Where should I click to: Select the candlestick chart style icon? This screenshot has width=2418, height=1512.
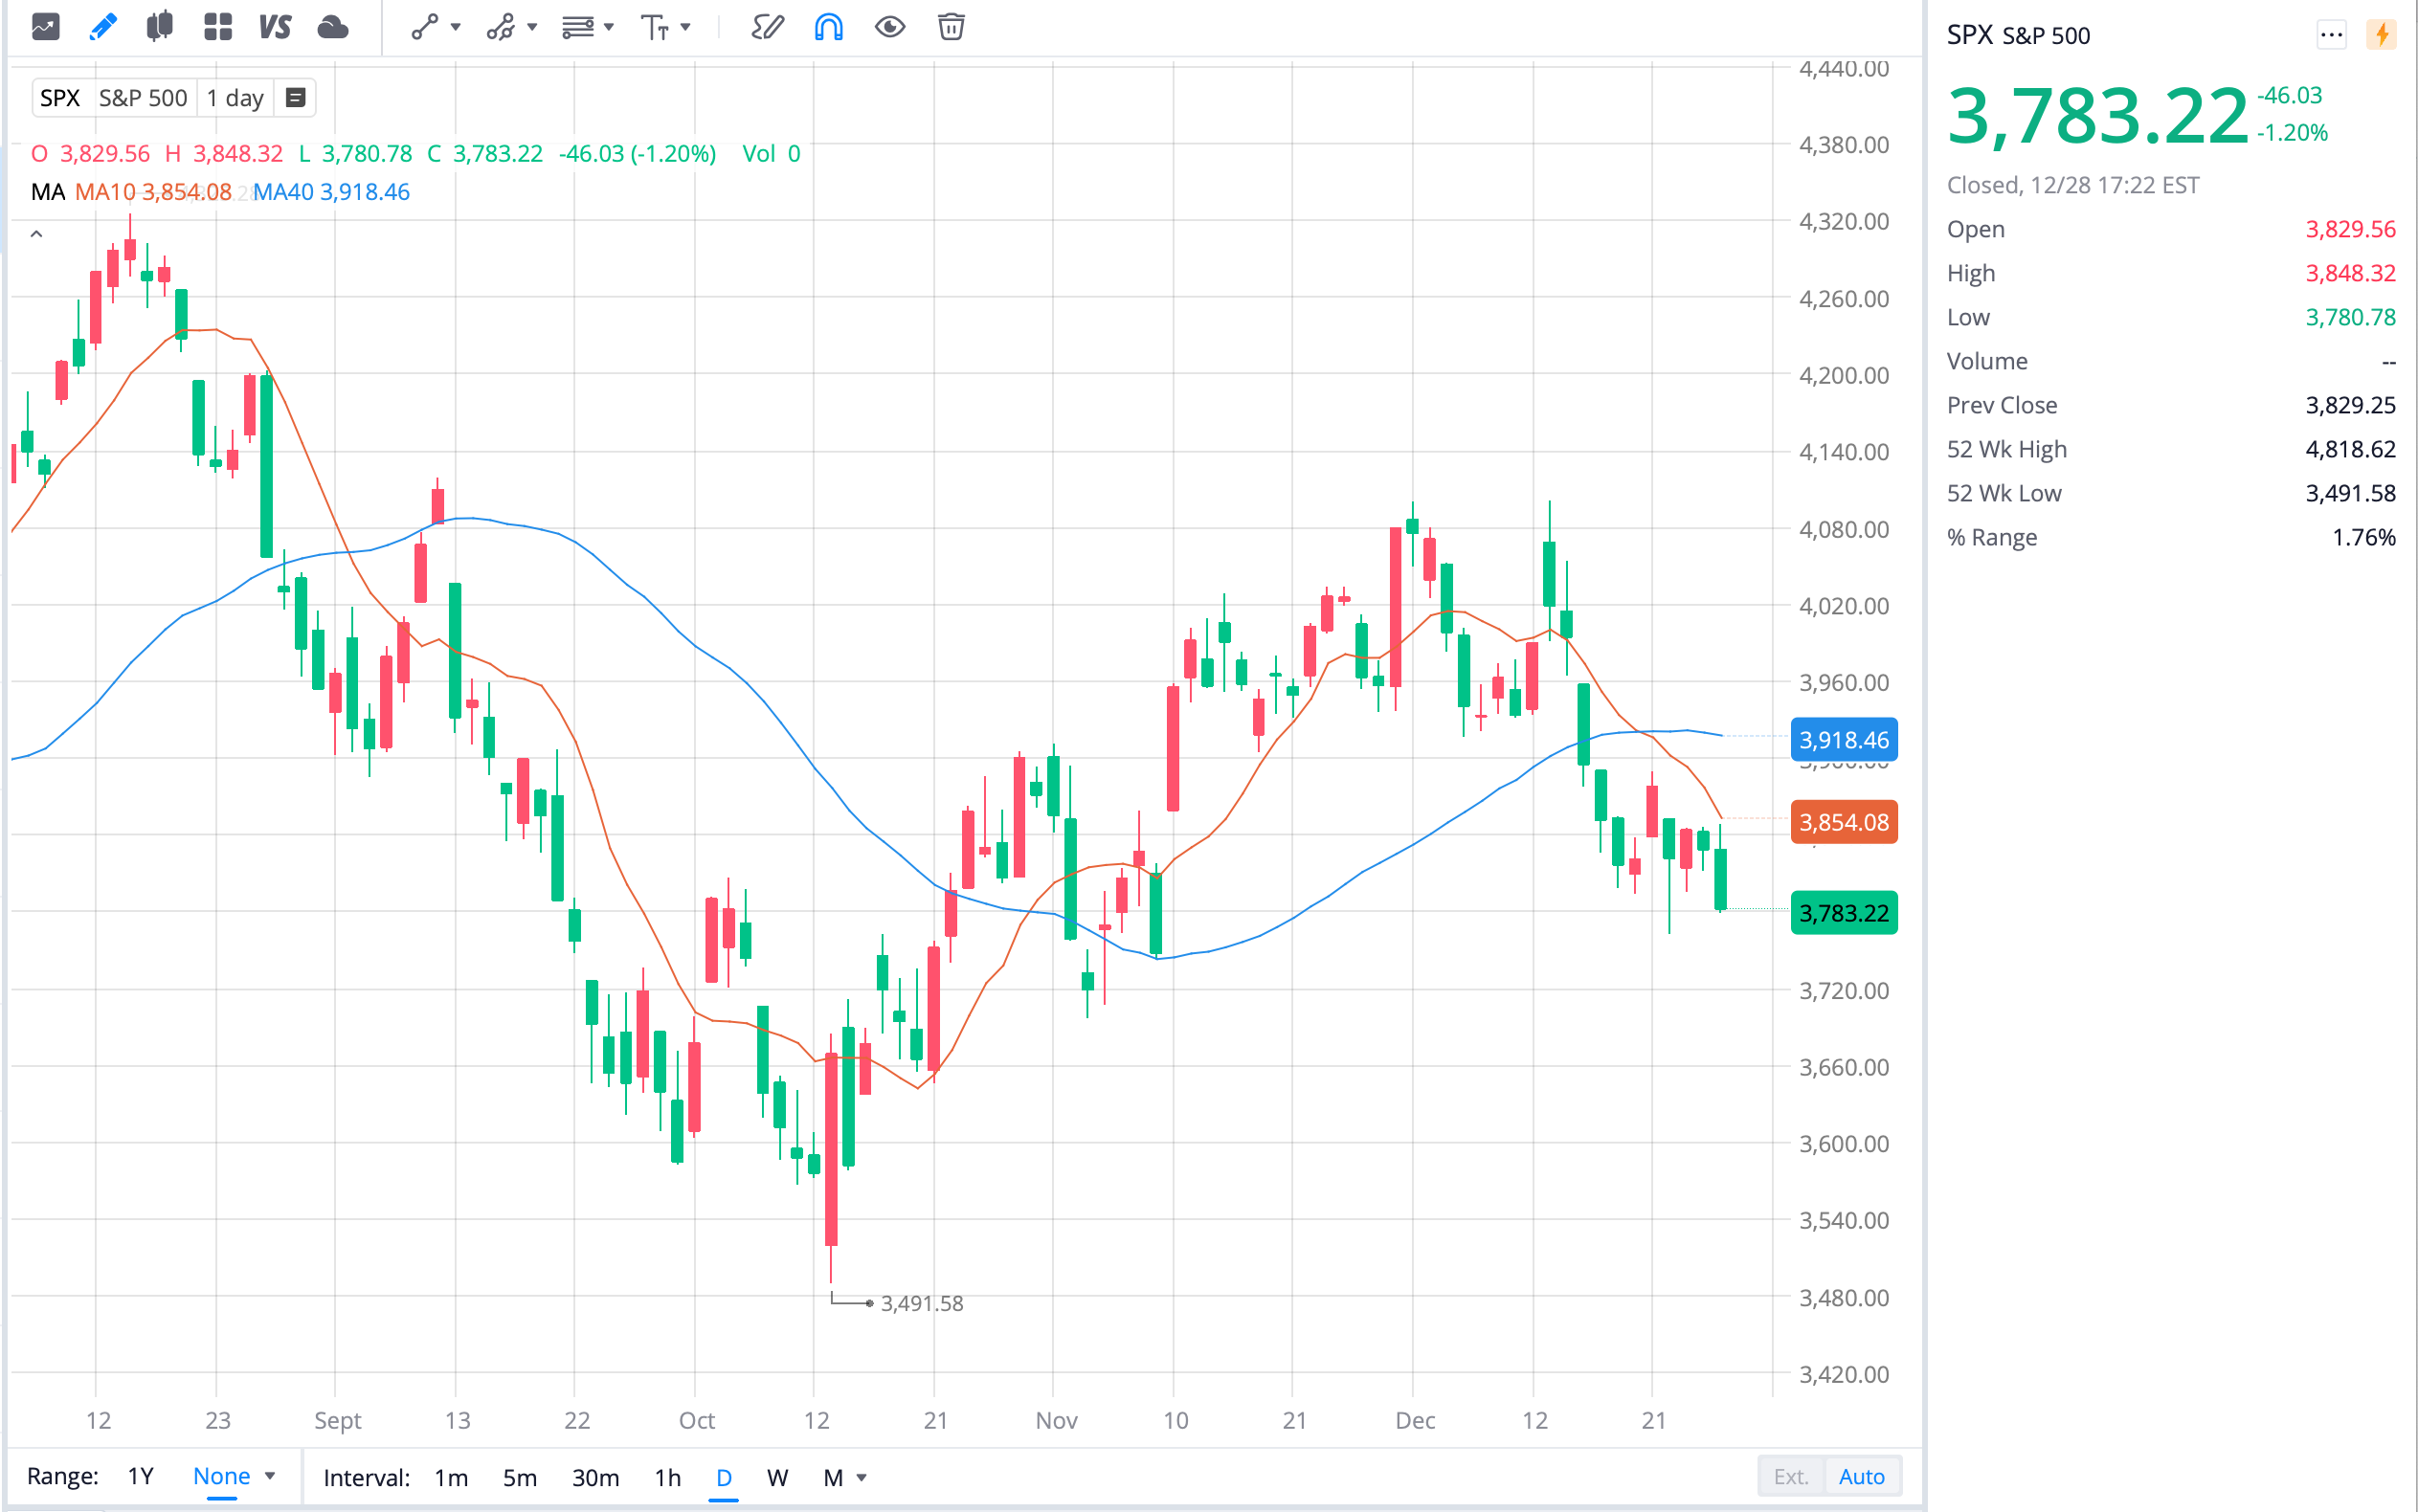[x=160, y=27]
